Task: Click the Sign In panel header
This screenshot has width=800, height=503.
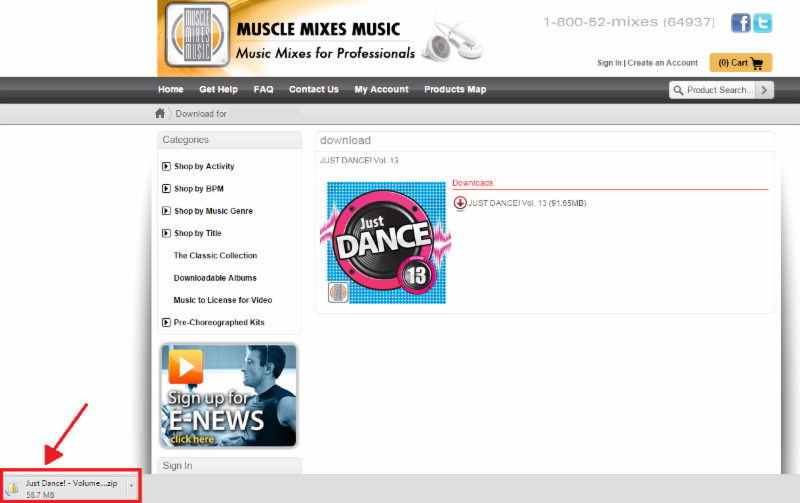Action: (x=230, y=465)
